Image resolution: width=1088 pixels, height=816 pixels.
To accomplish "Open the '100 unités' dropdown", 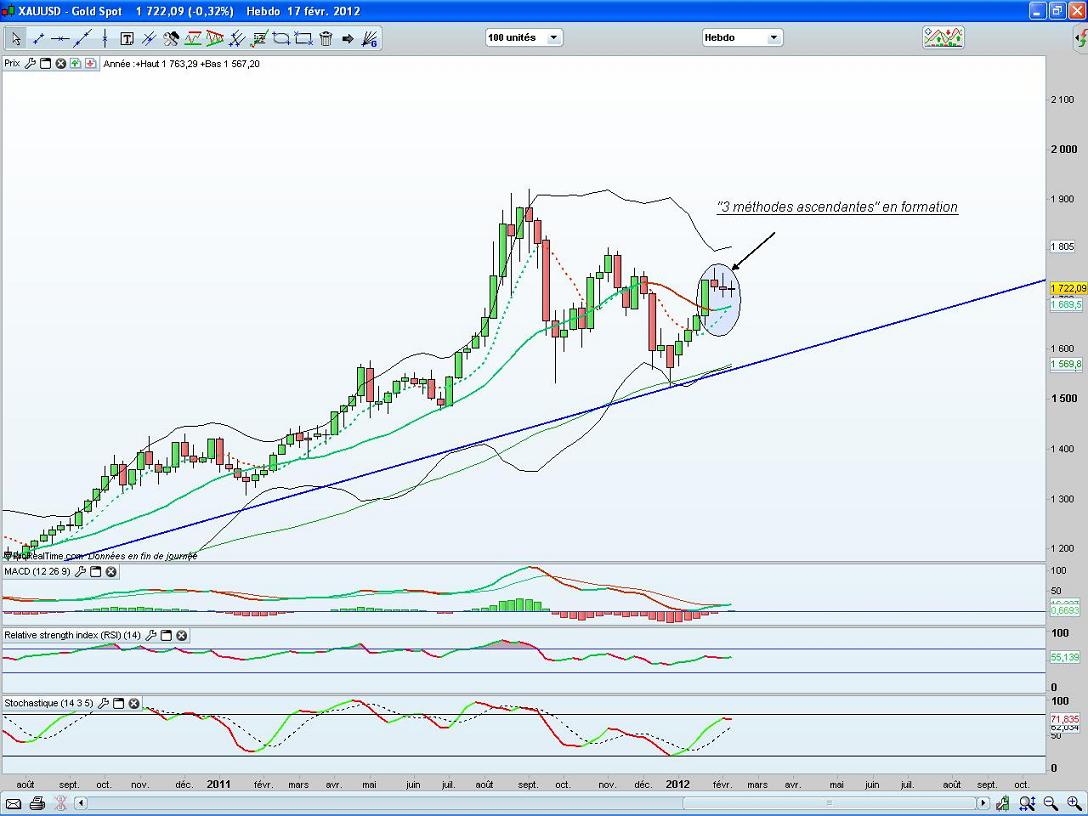I will click(523, 38).
